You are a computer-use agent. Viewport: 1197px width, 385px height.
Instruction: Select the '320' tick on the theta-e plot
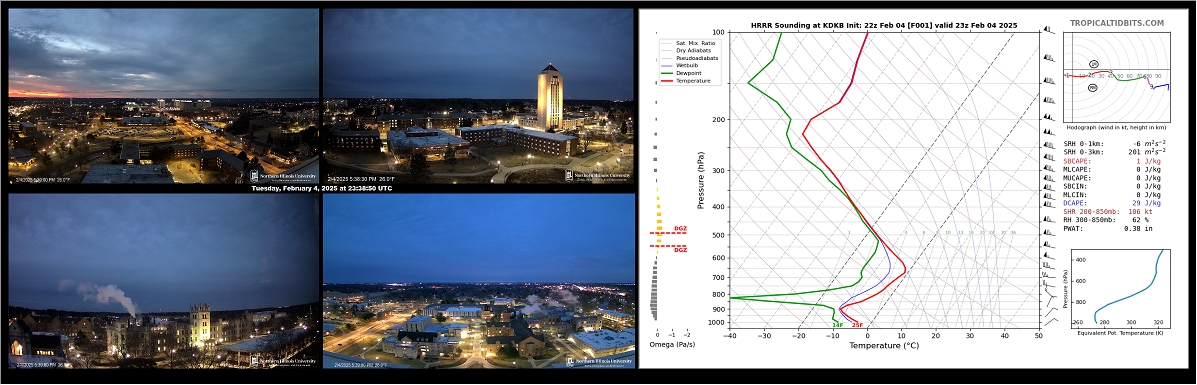[1157, 323]
